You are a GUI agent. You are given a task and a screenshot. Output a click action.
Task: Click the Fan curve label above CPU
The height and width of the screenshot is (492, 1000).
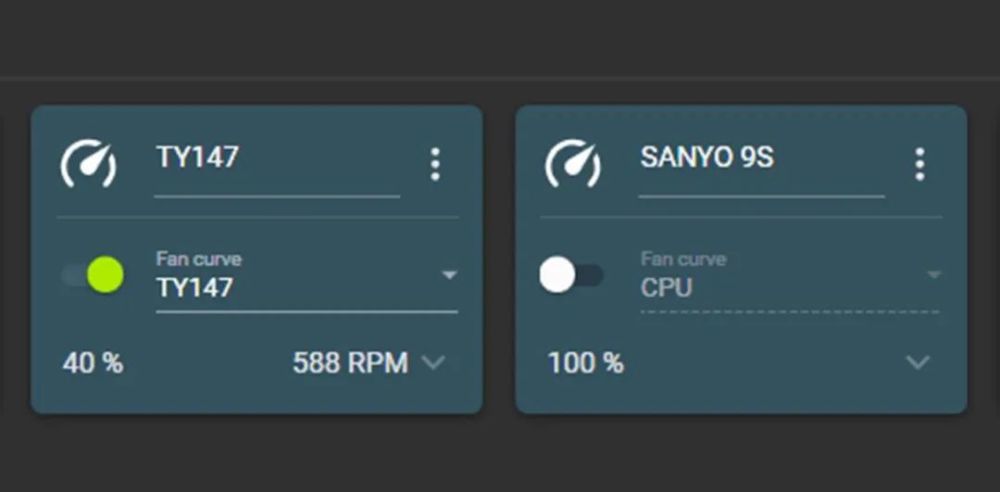pos(683,259)
